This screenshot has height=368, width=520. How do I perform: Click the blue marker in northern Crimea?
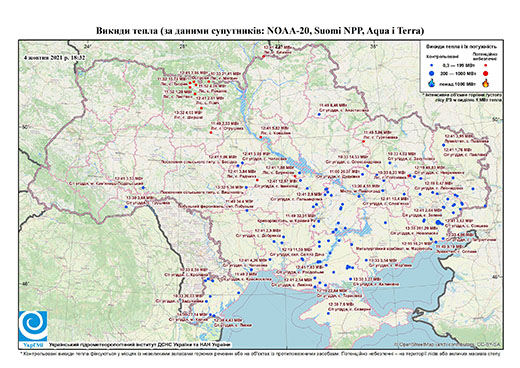328,313
